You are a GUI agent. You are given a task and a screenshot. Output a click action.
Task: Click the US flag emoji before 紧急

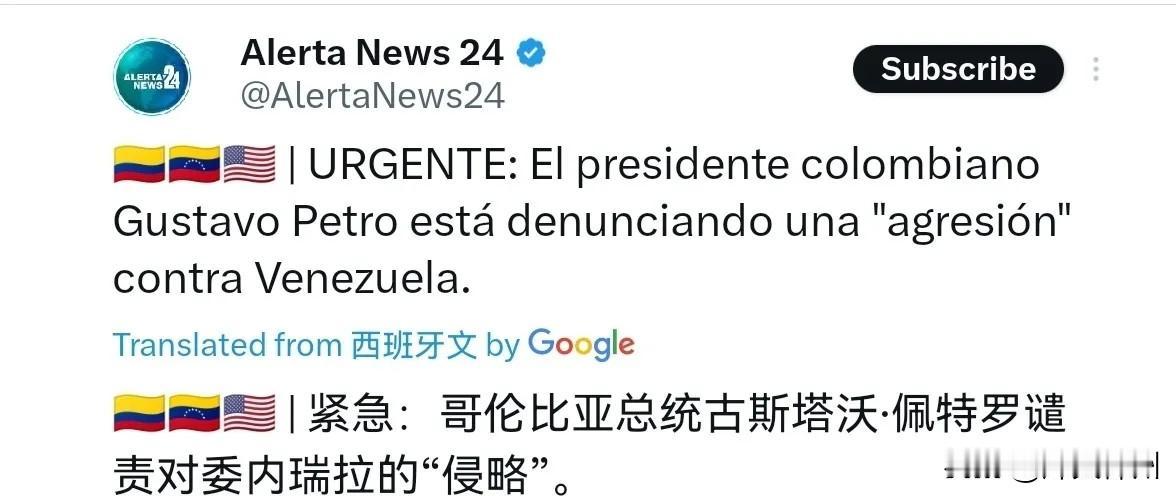[250, 414]
